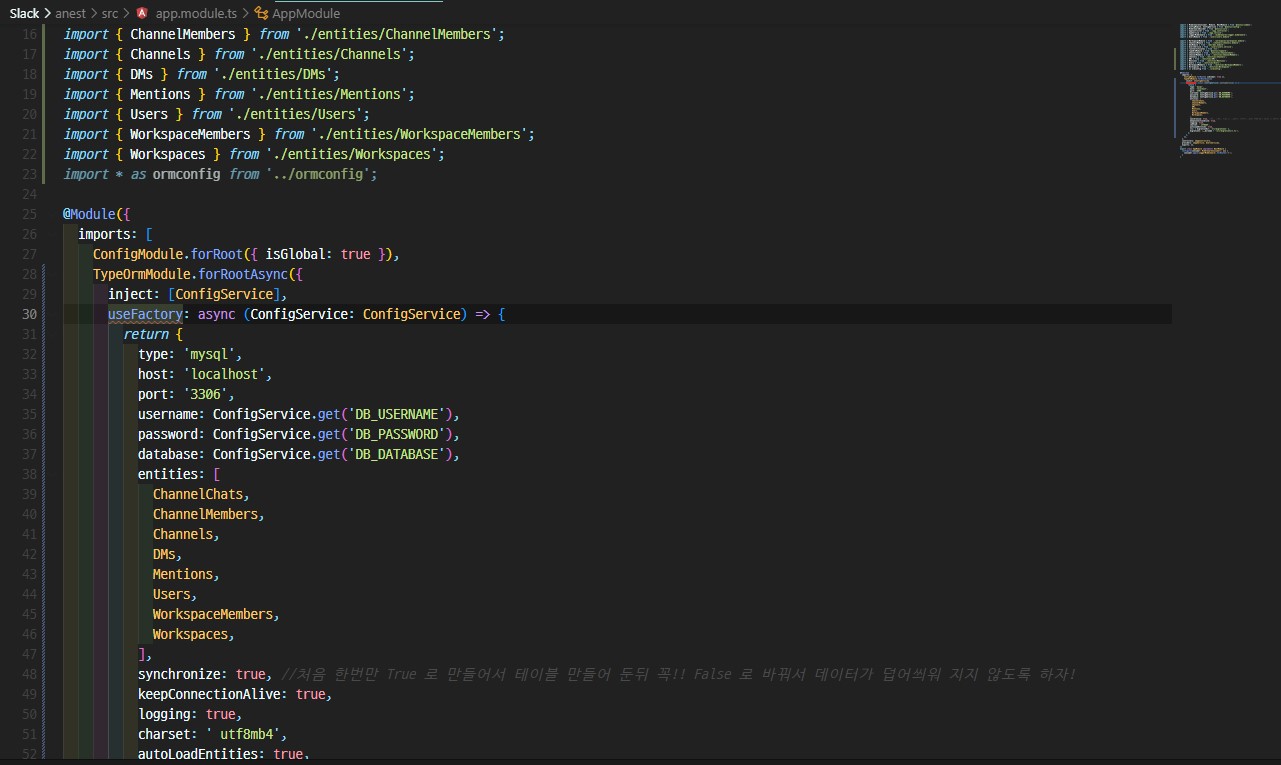Select the src breadcrumb folder
1281x765 pixels.
click(110, 14)
